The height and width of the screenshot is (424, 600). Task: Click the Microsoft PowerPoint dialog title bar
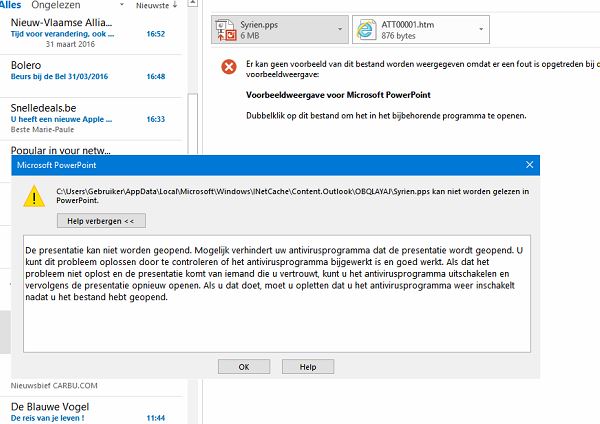276,165
